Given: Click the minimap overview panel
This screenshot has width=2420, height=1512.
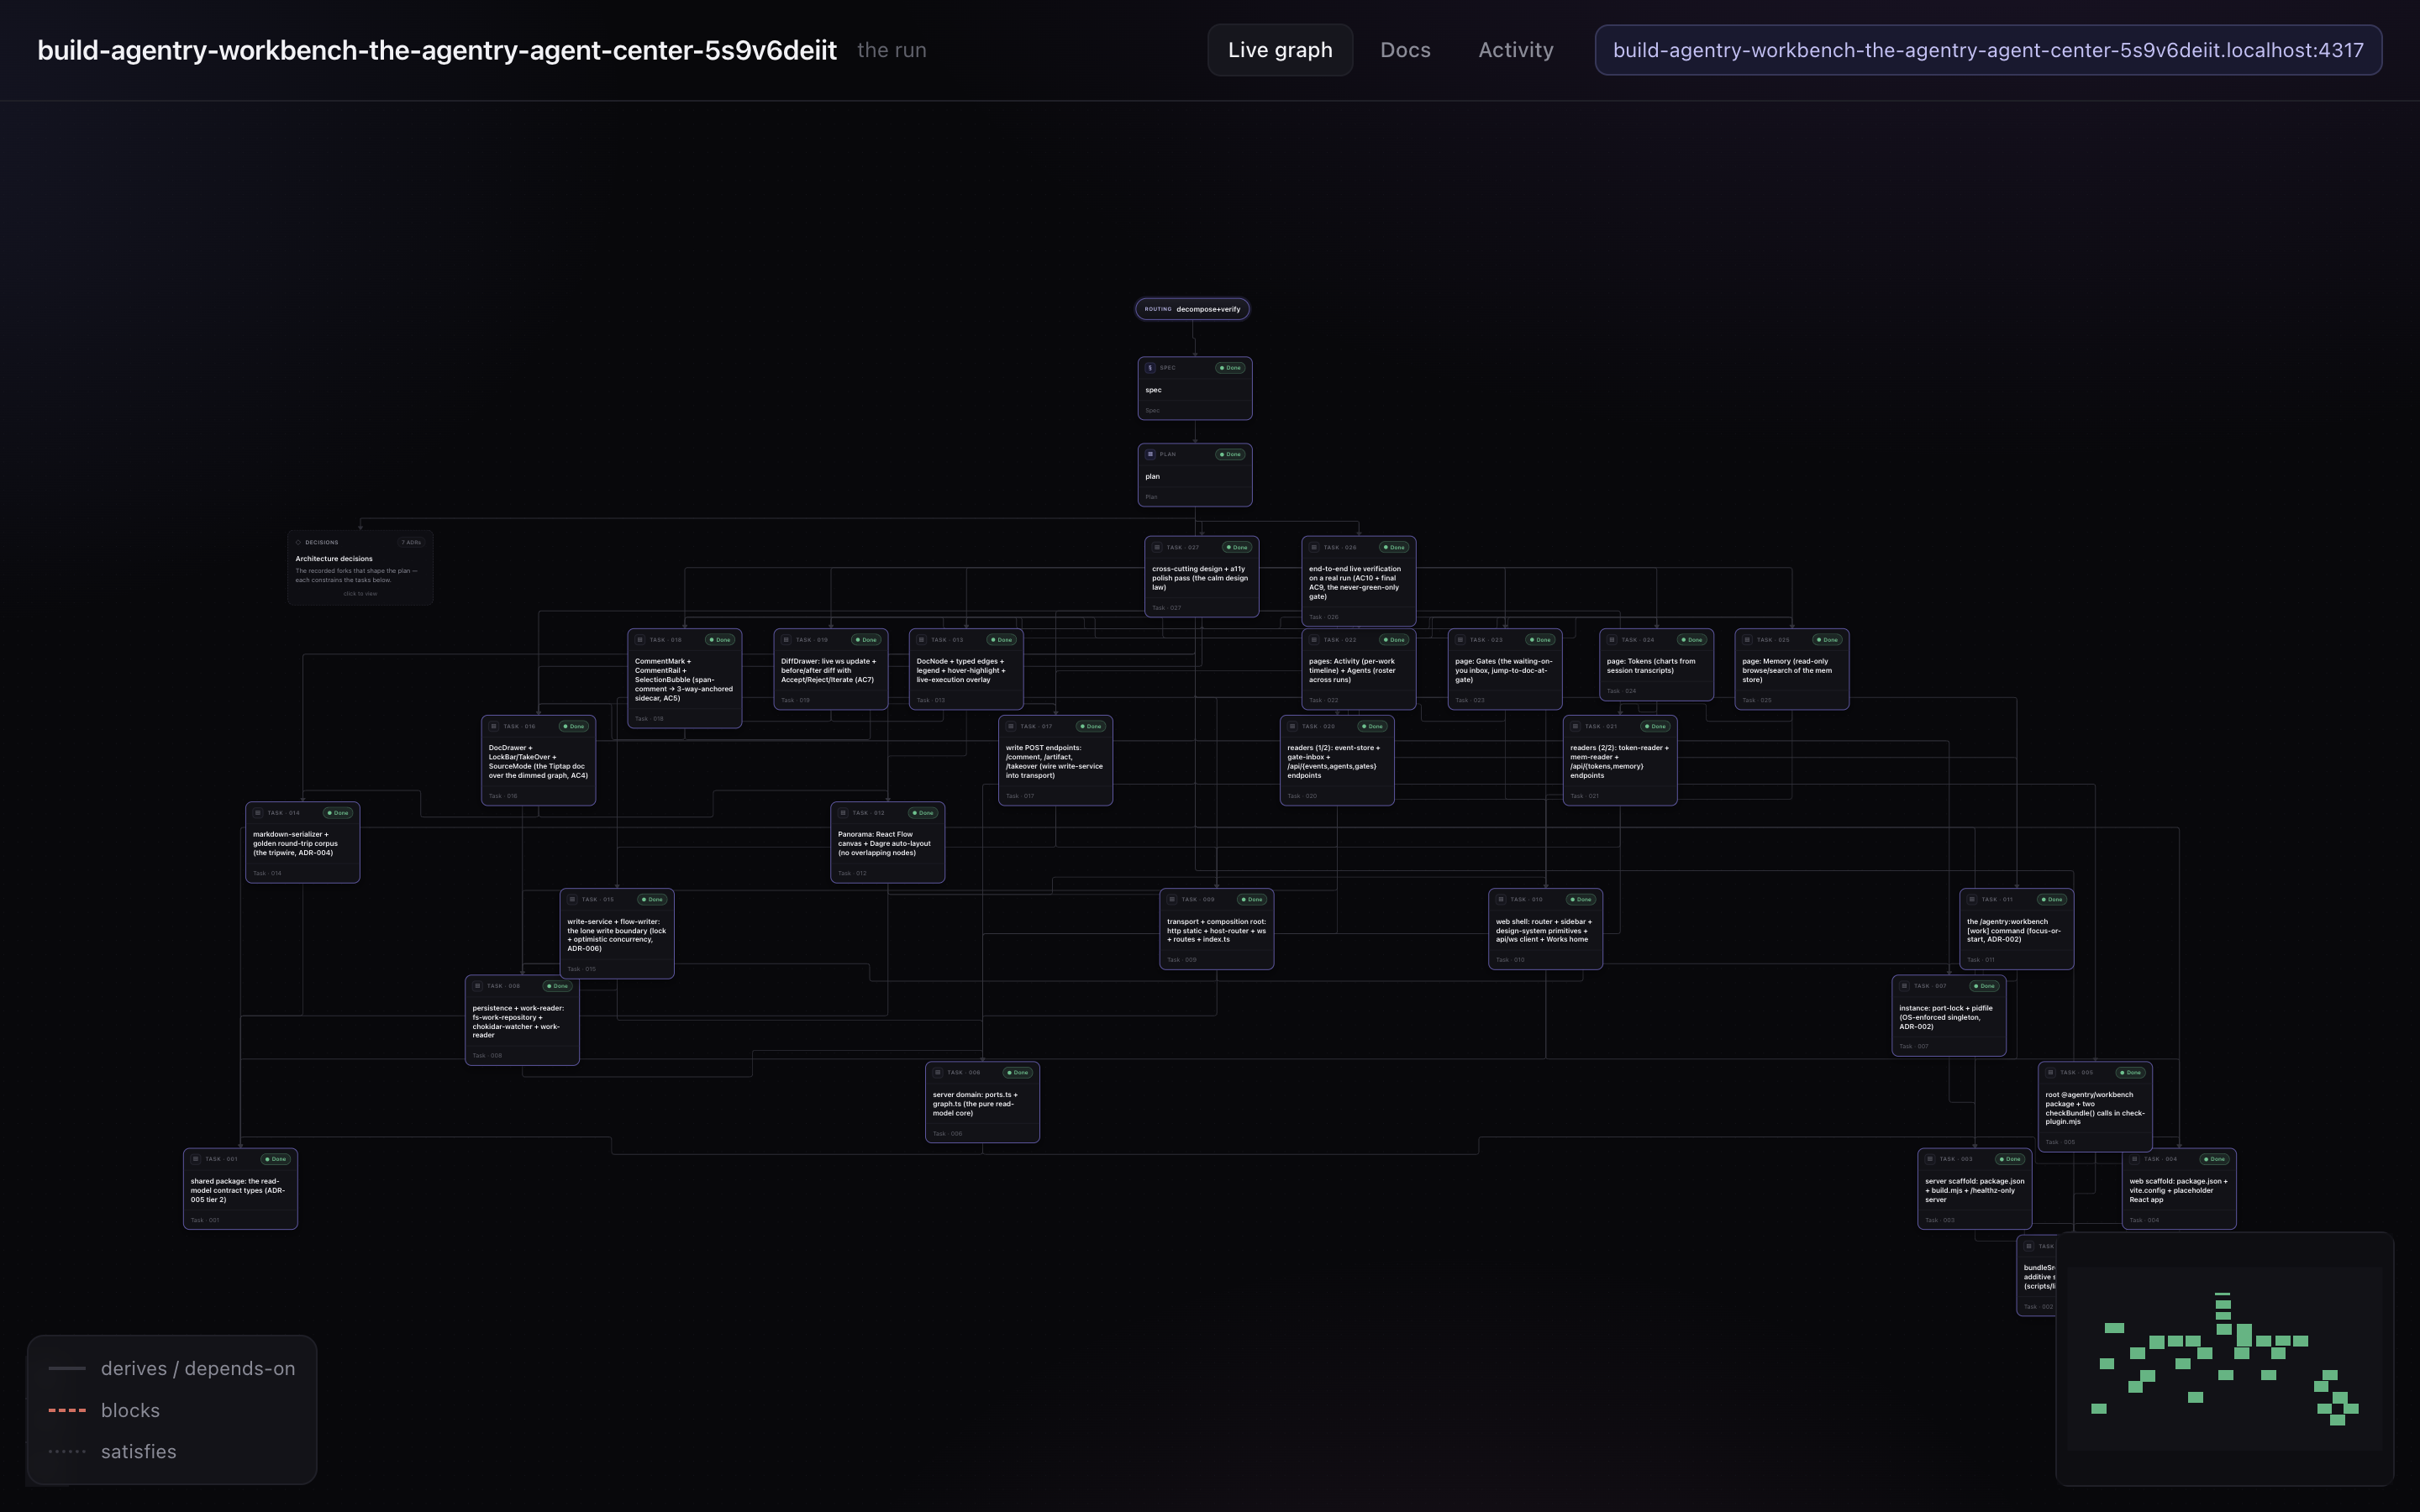Looking at the screenshot, I should (2224, 1358).
